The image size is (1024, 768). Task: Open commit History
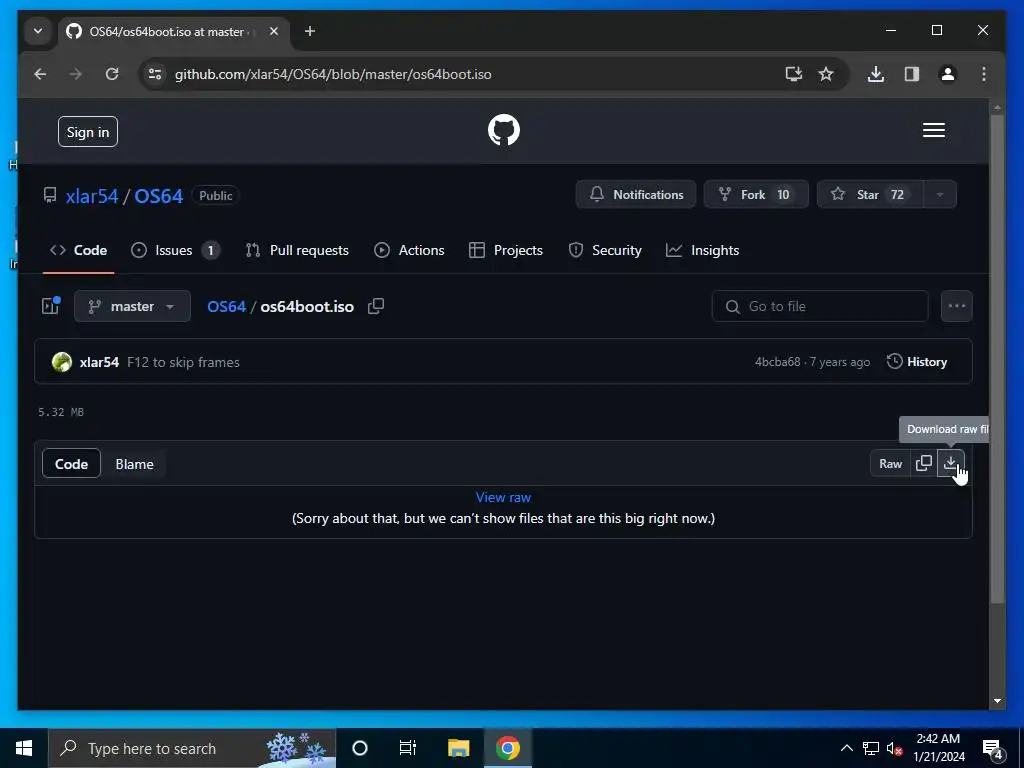pyautogui.click(x=916, y=361)
